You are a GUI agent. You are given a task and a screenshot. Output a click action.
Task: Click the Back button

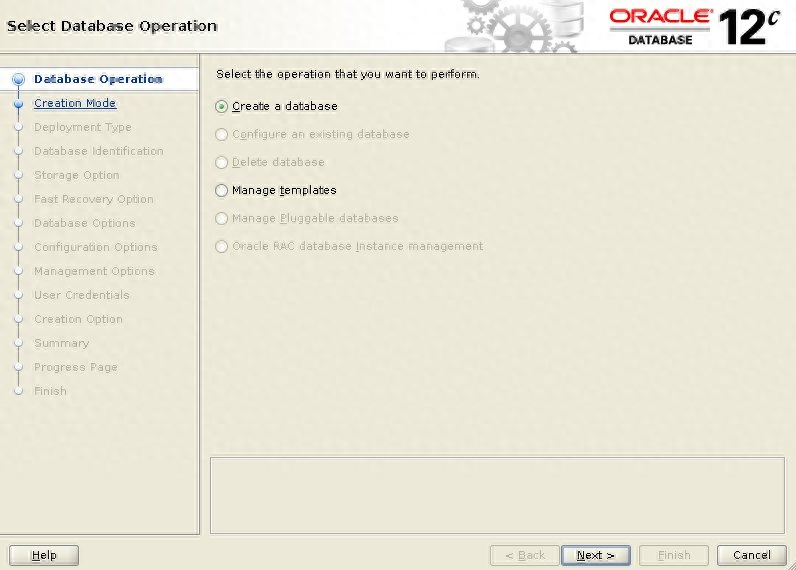(524, 555)
